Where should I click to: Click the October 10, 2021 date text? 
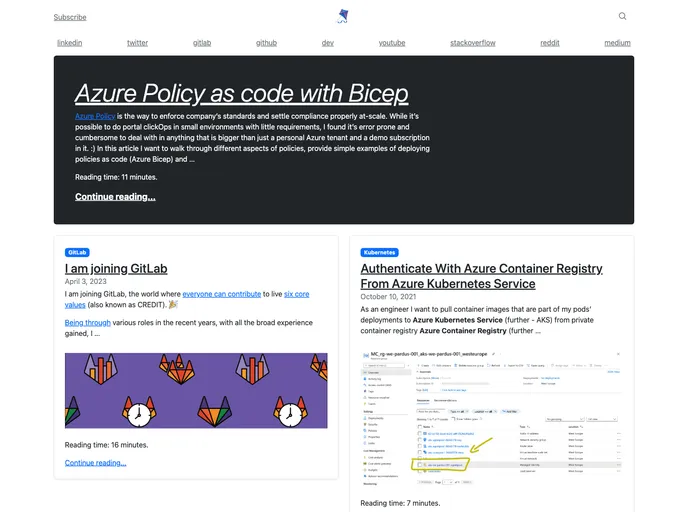pos(388,297)
